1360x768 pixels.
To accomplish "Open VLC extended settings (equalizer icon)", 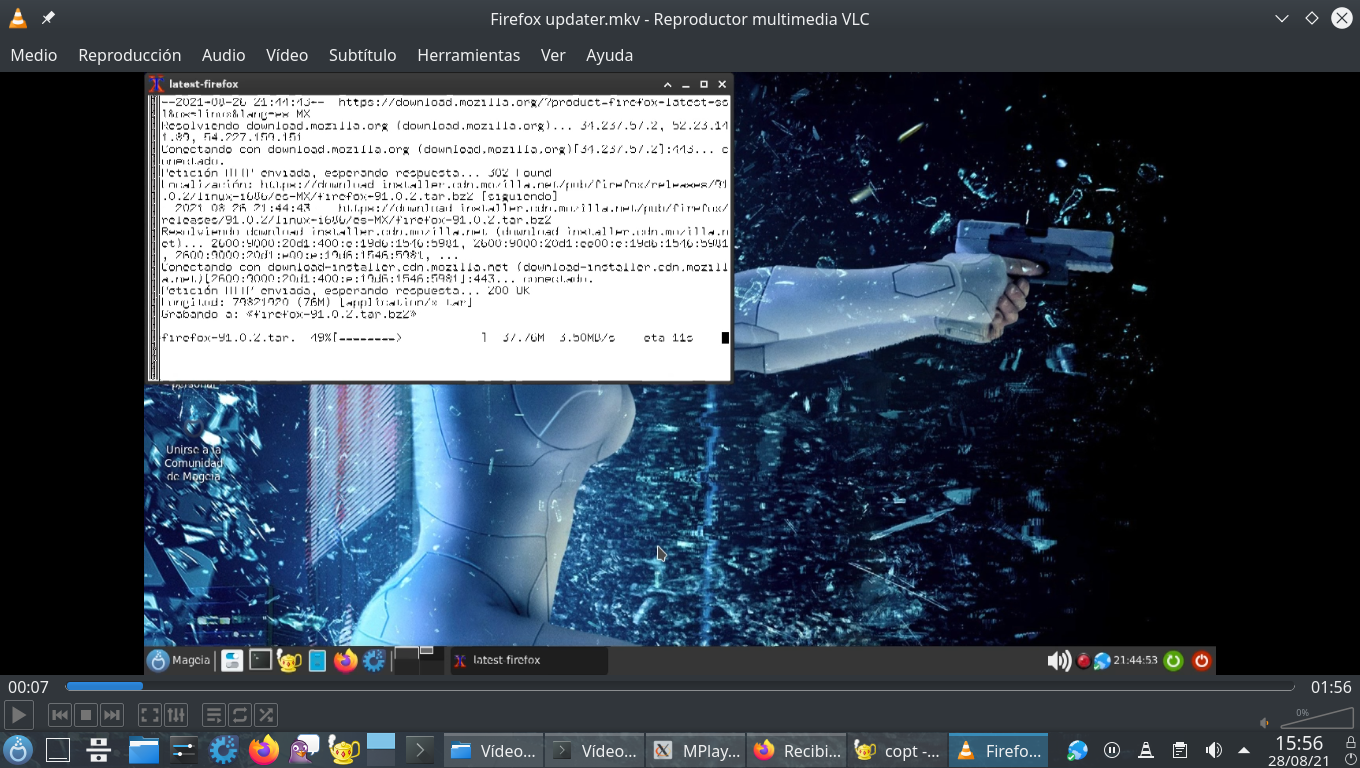I will click(176, 715).
